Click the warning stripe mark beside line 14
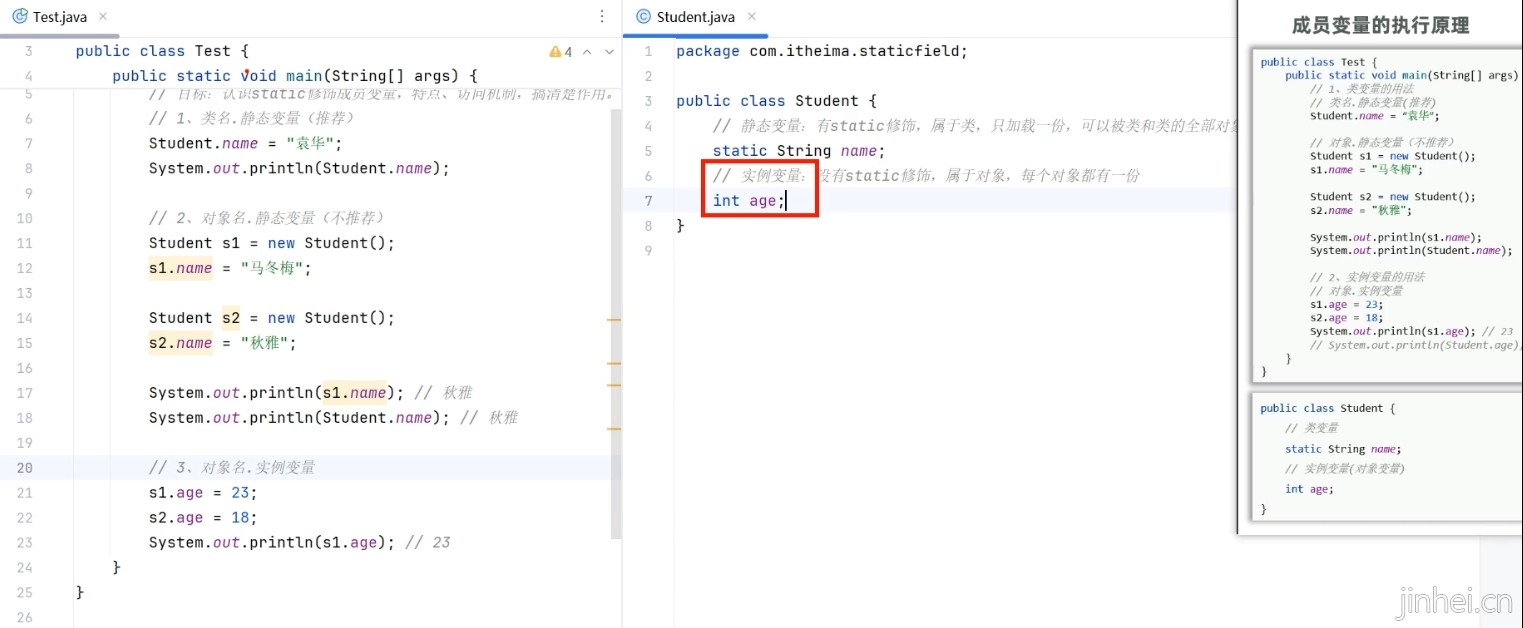 click(614, 319)
